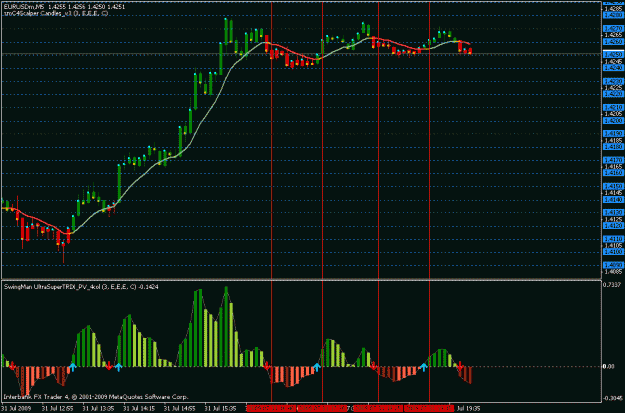The height and width of the screenshot is (413, 625).
Task: Click the 1.4210 price level label
Action: coord(613,108)
